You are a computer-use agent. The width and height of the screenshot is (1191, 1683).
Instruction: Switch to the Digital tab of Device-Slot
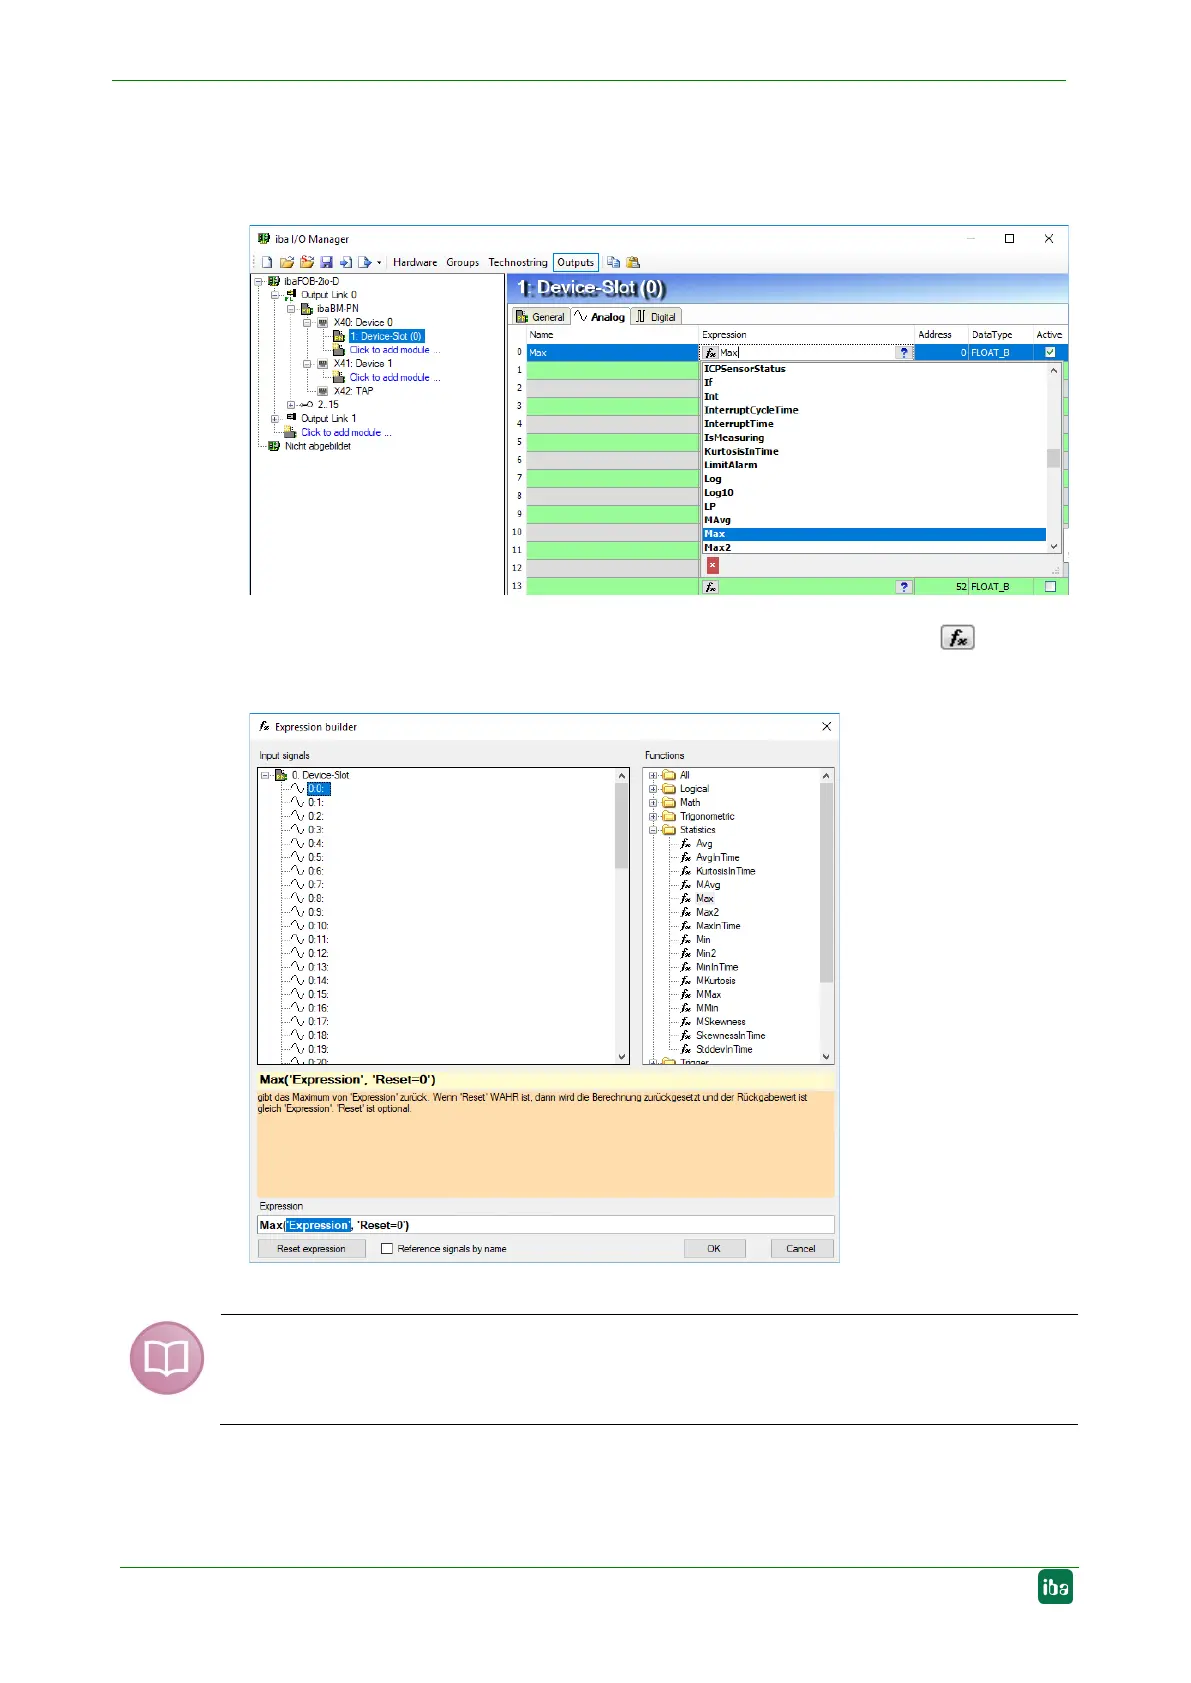pos(656,317)
